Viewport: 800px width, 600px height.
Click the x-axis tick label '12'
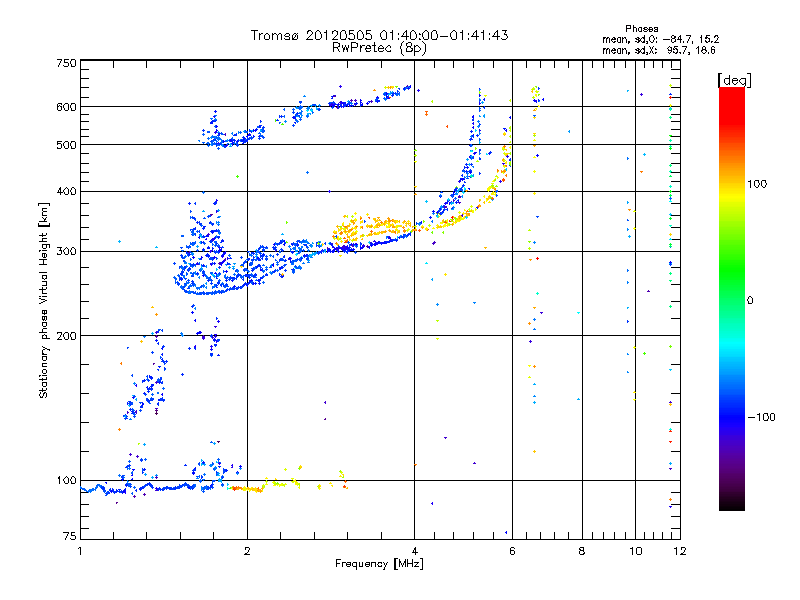[680, 551]
